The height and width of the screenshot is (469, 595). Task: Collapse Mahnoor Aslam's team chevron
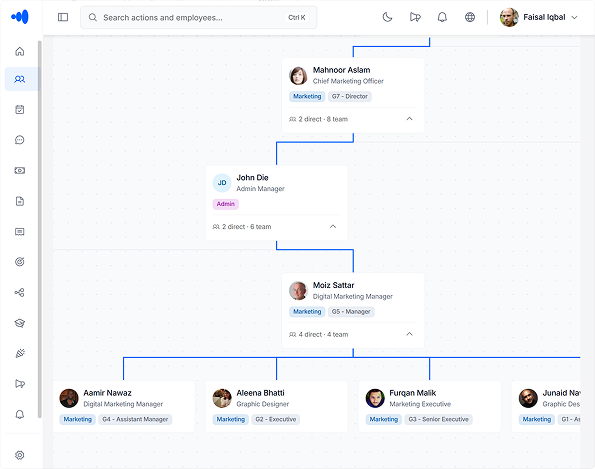click(x=409, y=119)
